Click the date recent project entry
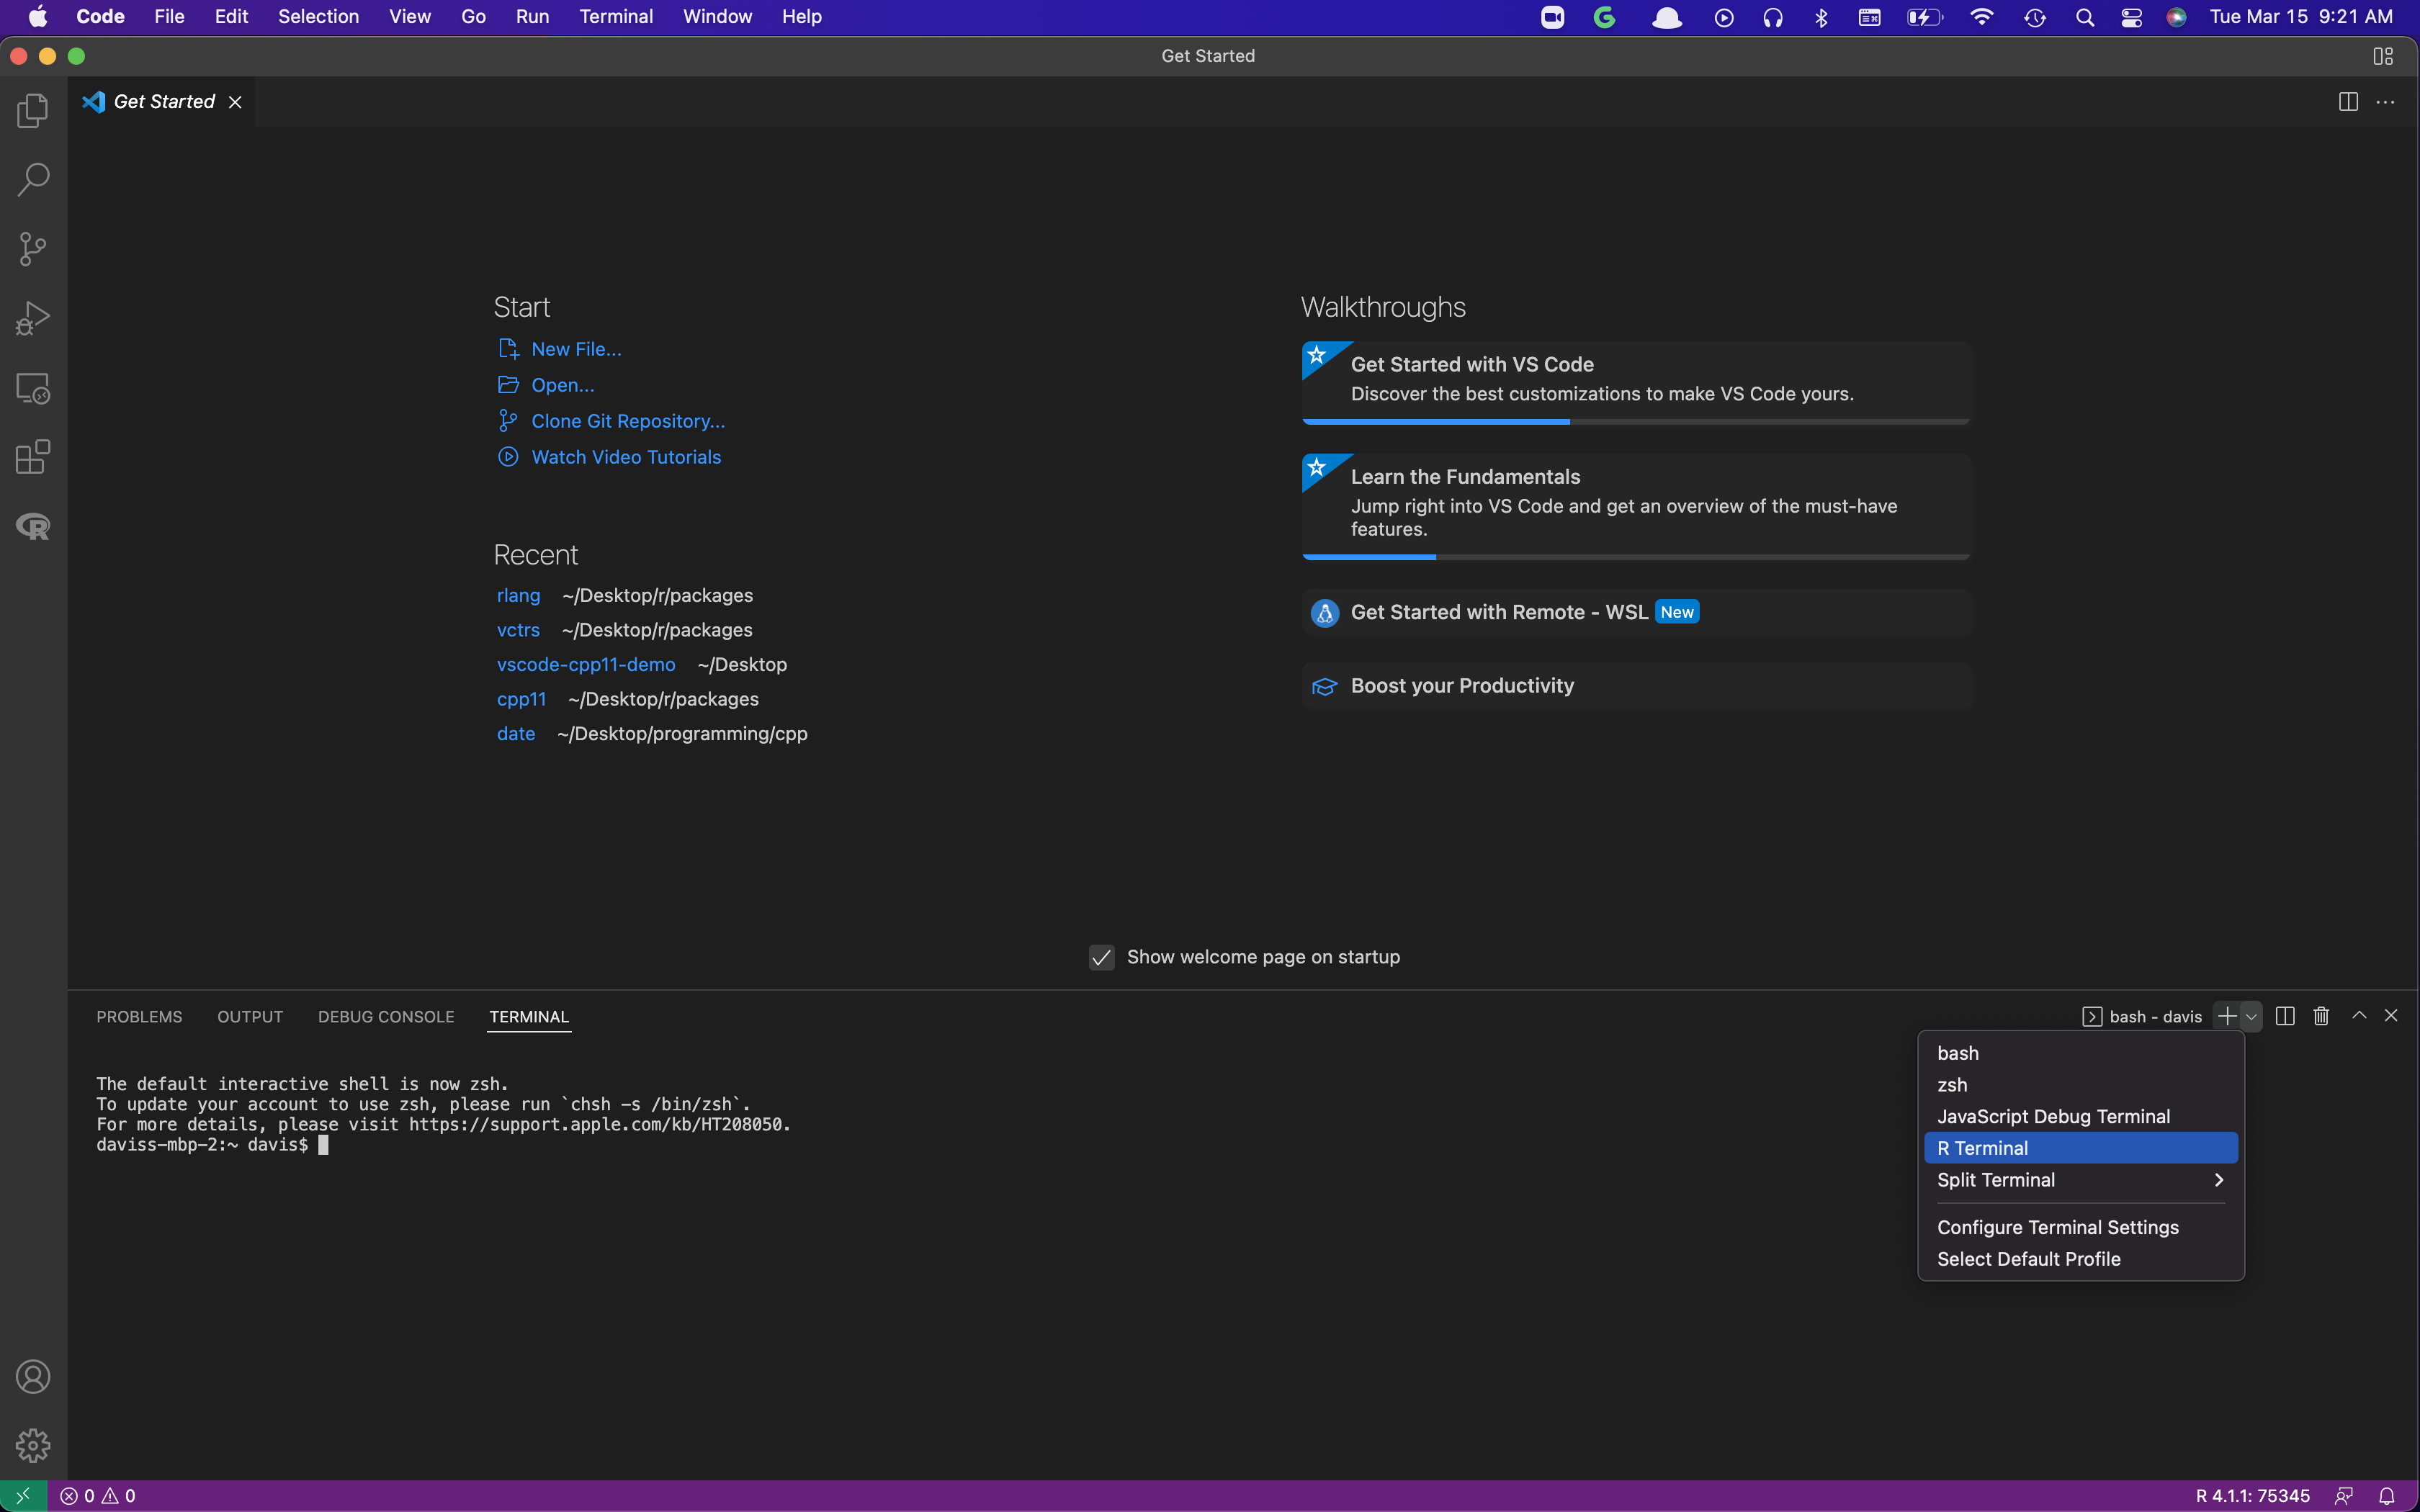This screenshot has width=2420, height=1512. click(x=514, y=732)
